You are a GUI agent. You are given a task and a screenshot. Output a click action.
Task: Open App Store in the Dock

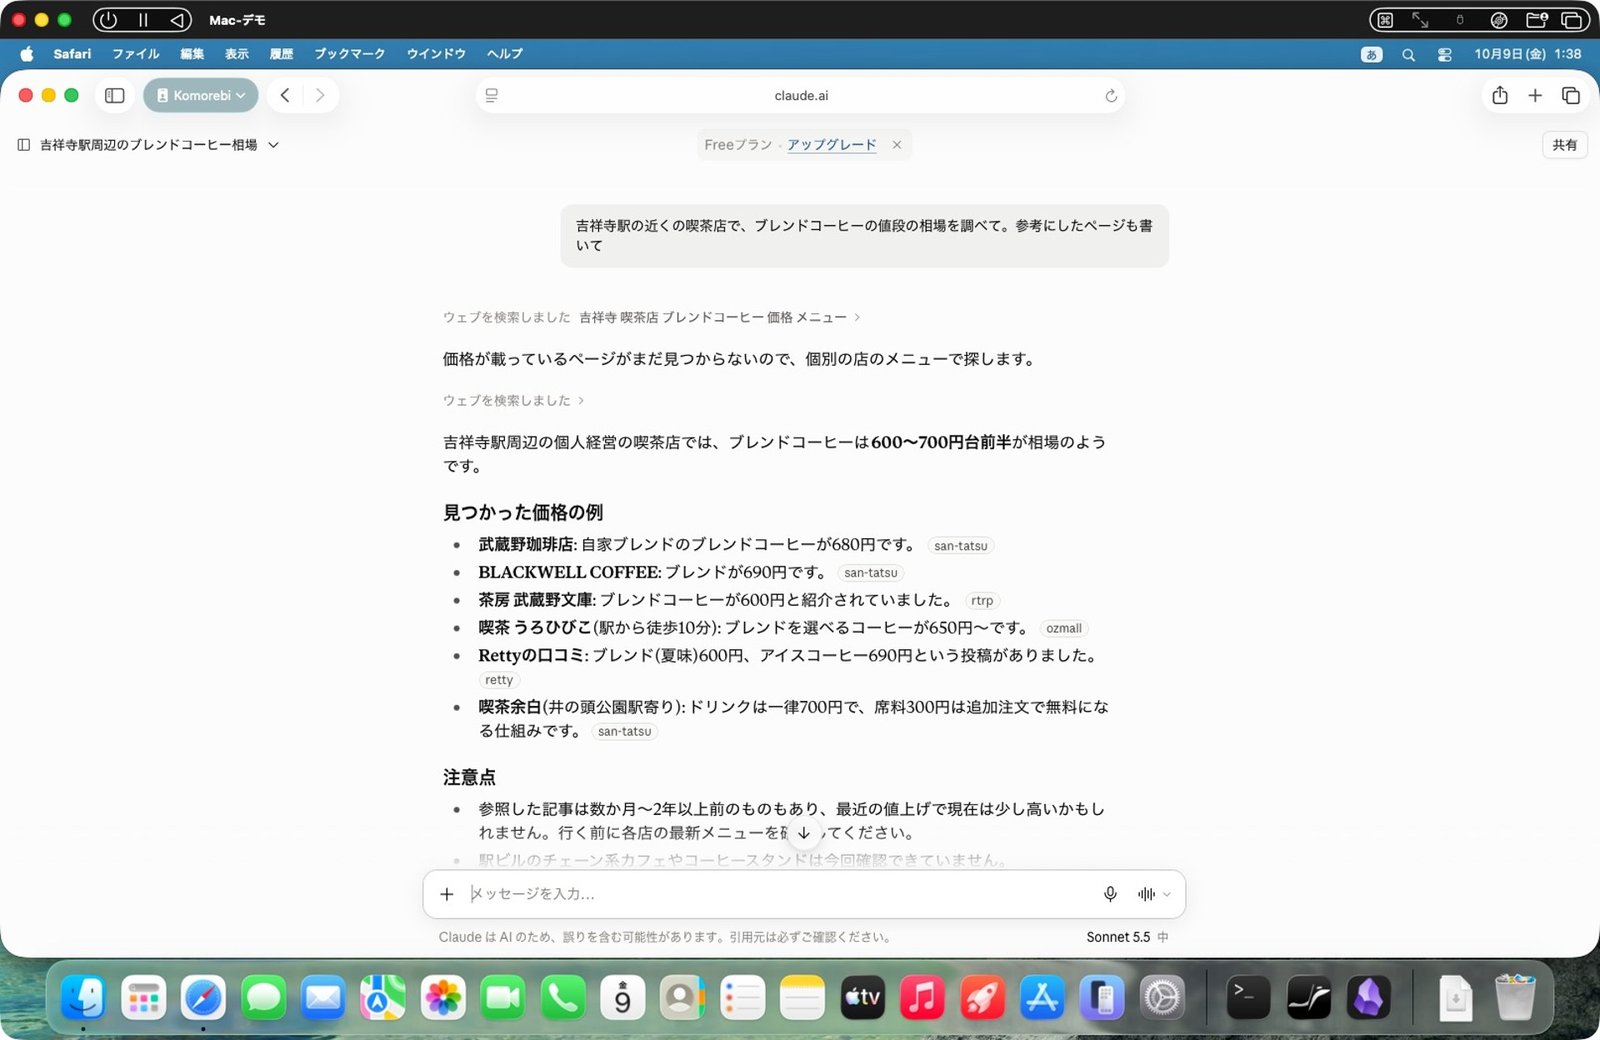1042,997
